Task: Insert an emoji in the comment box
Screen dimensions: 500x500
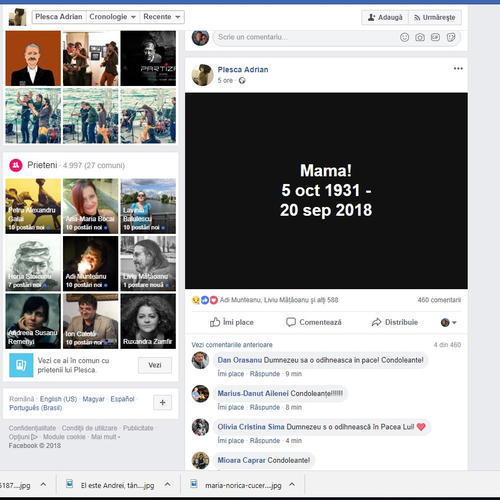Action: tap(404, 37)
